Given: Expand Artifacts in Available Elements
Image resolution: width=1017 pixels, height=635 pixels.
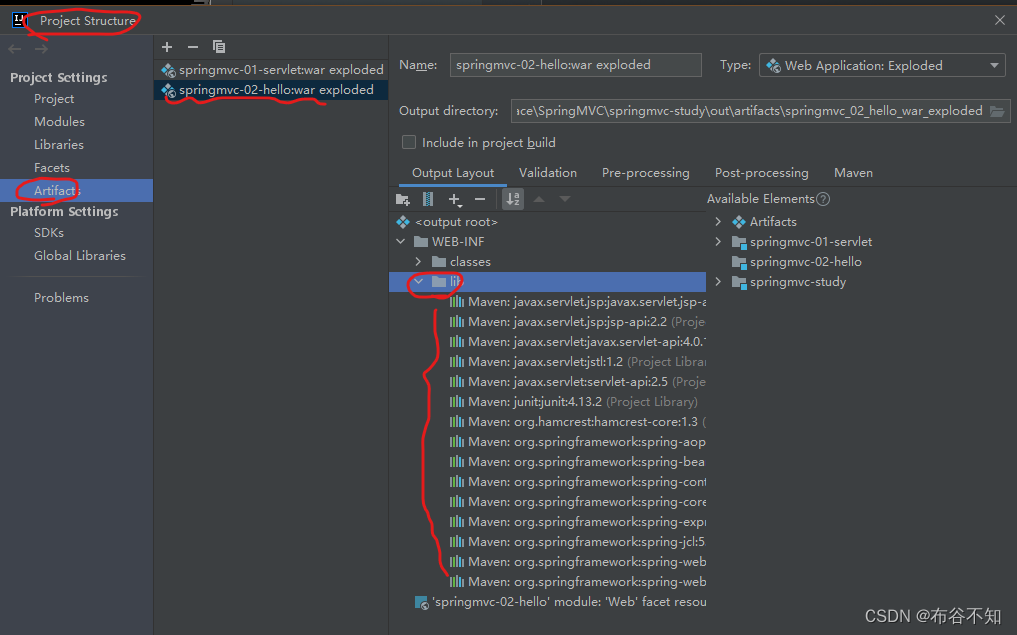Looking at the screenshot, I should (718, 221).
